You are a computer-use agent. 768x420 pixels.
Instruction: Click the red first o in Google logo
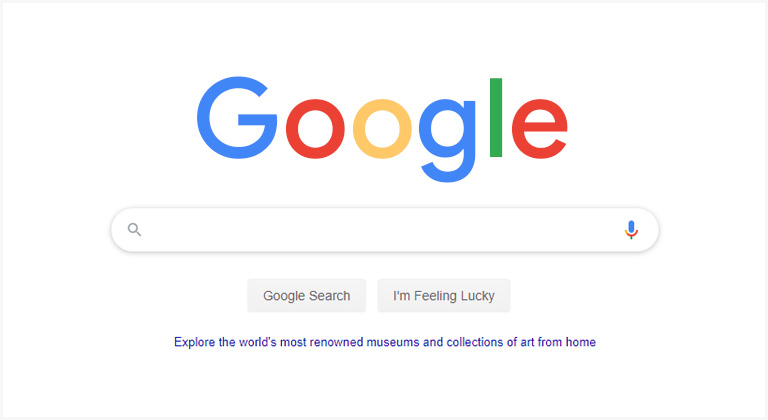point(315,129)
